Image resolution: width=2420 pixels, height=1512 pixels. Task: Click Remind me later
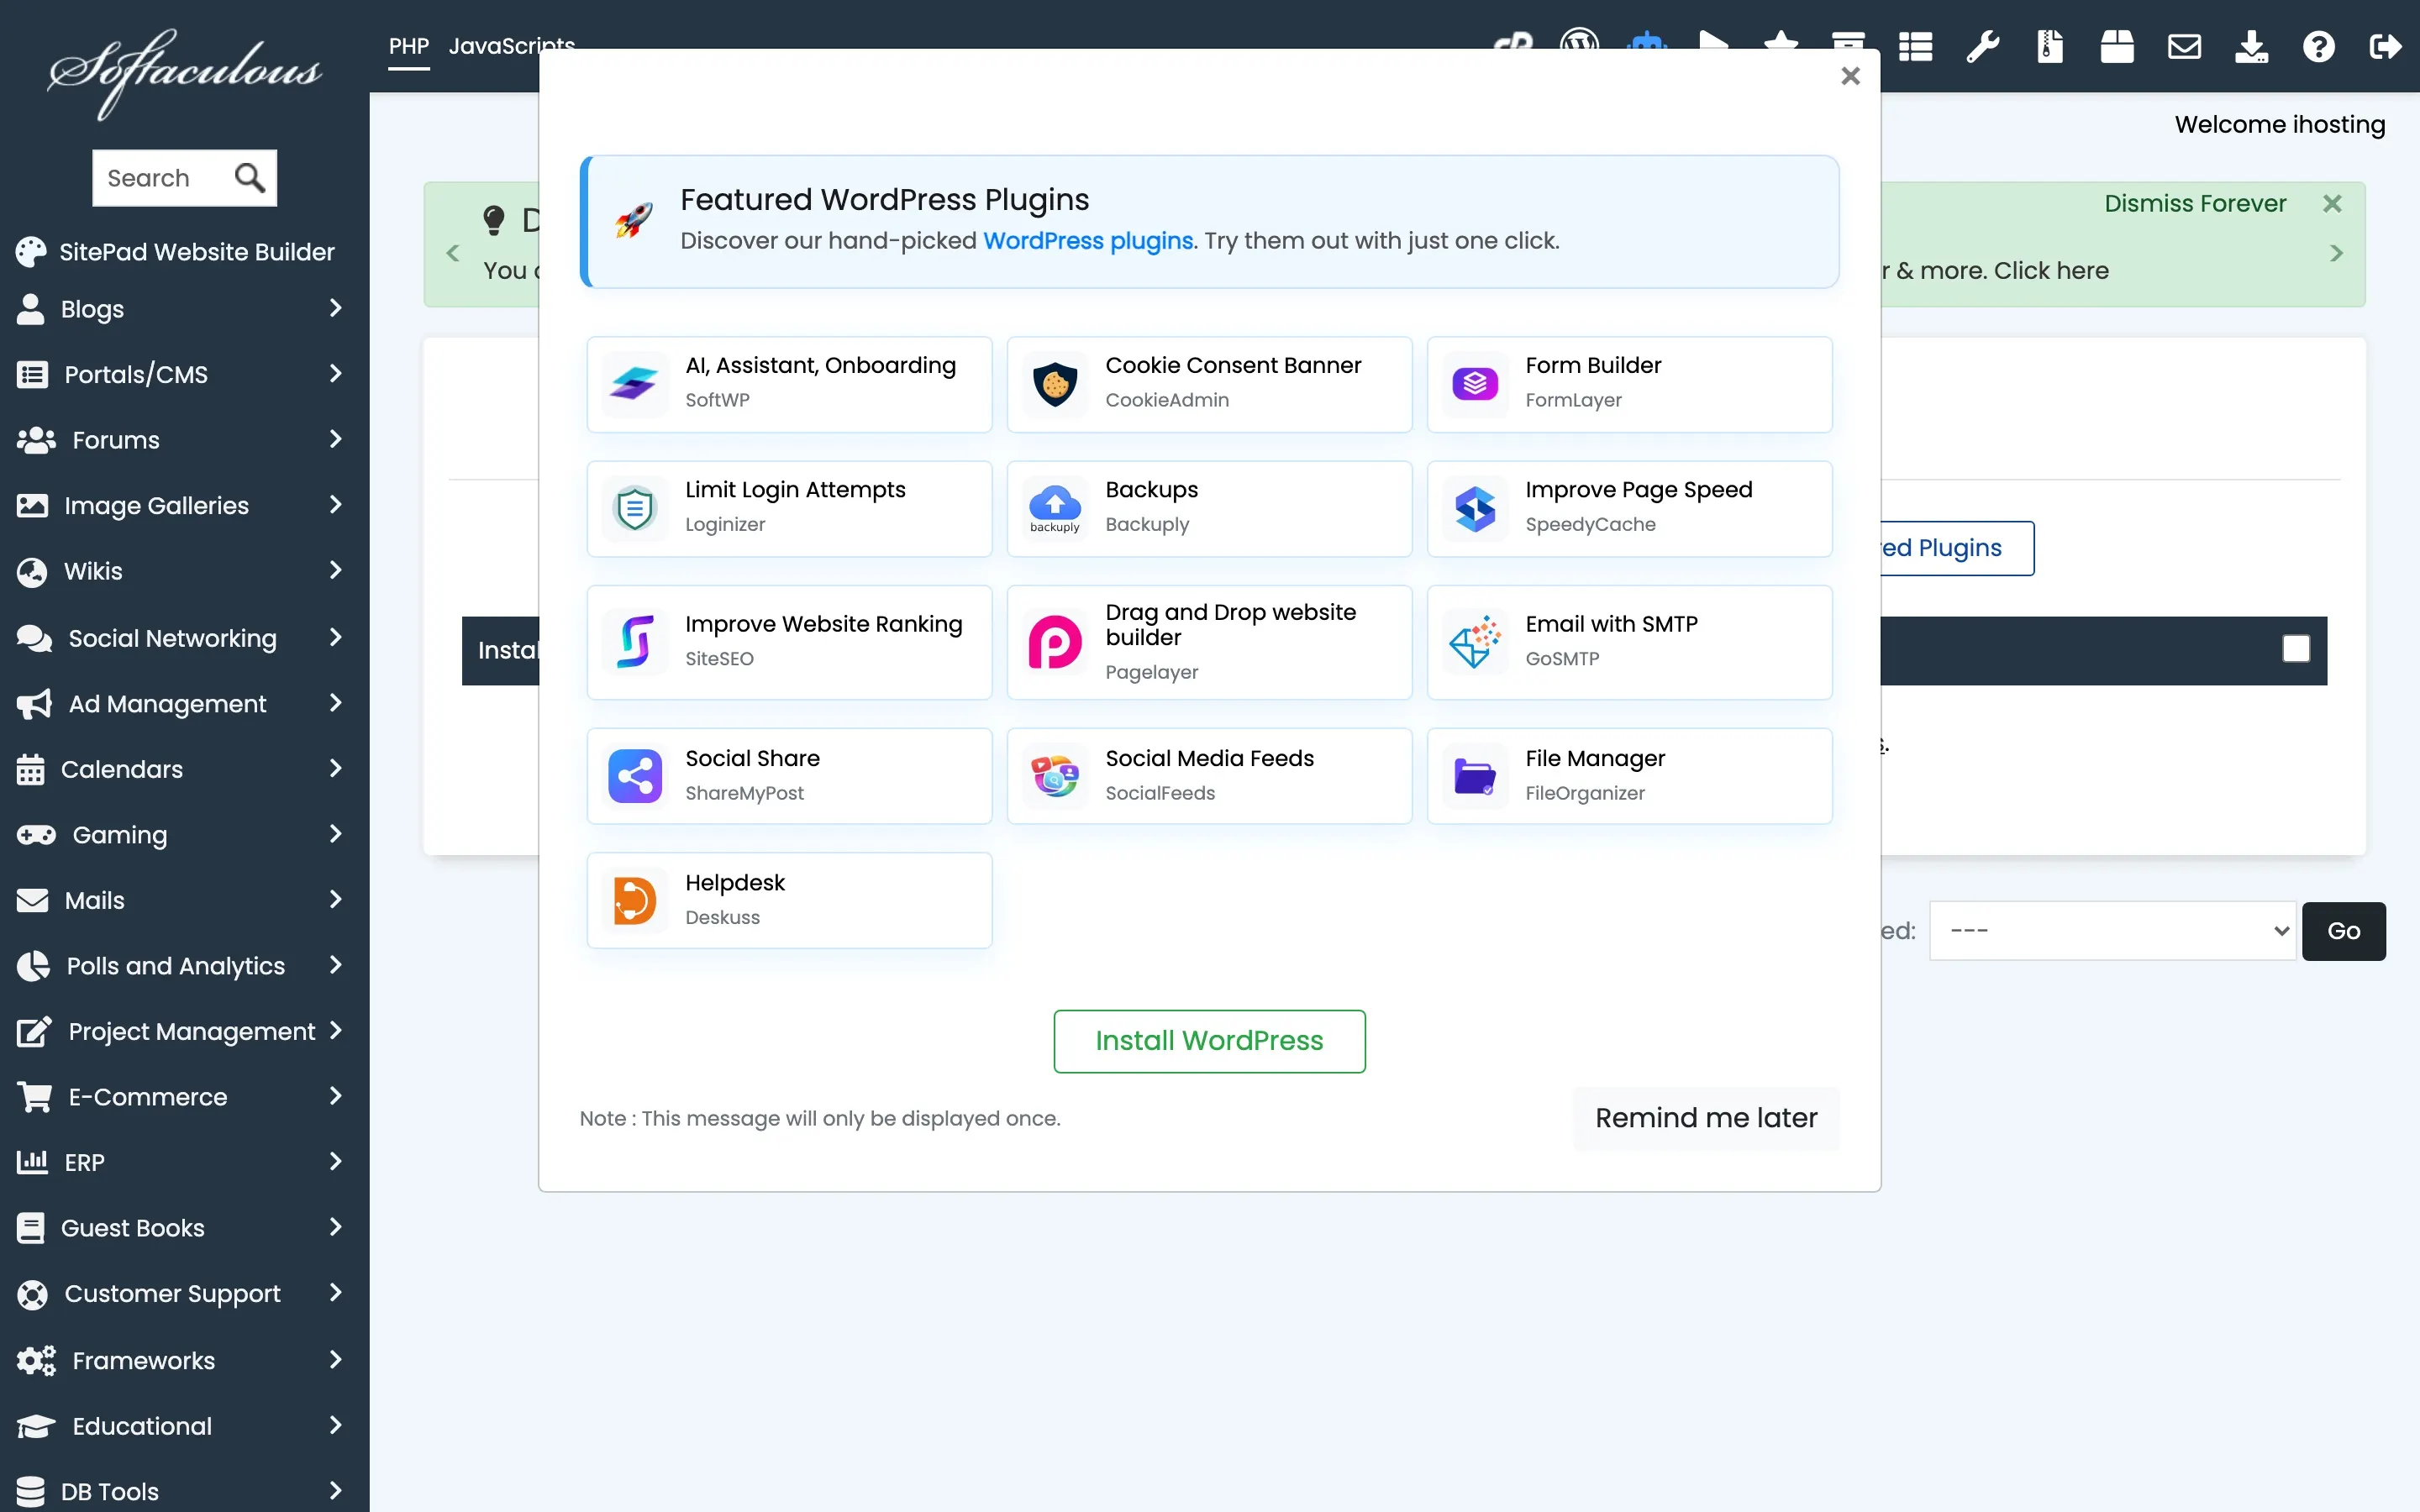(x=1706, y=1118)
